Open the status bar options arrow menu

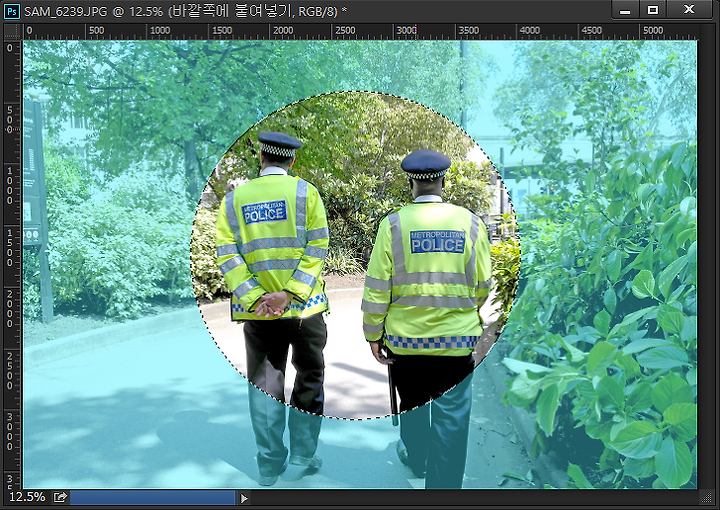pyautogui.click(x=244, y=498)
